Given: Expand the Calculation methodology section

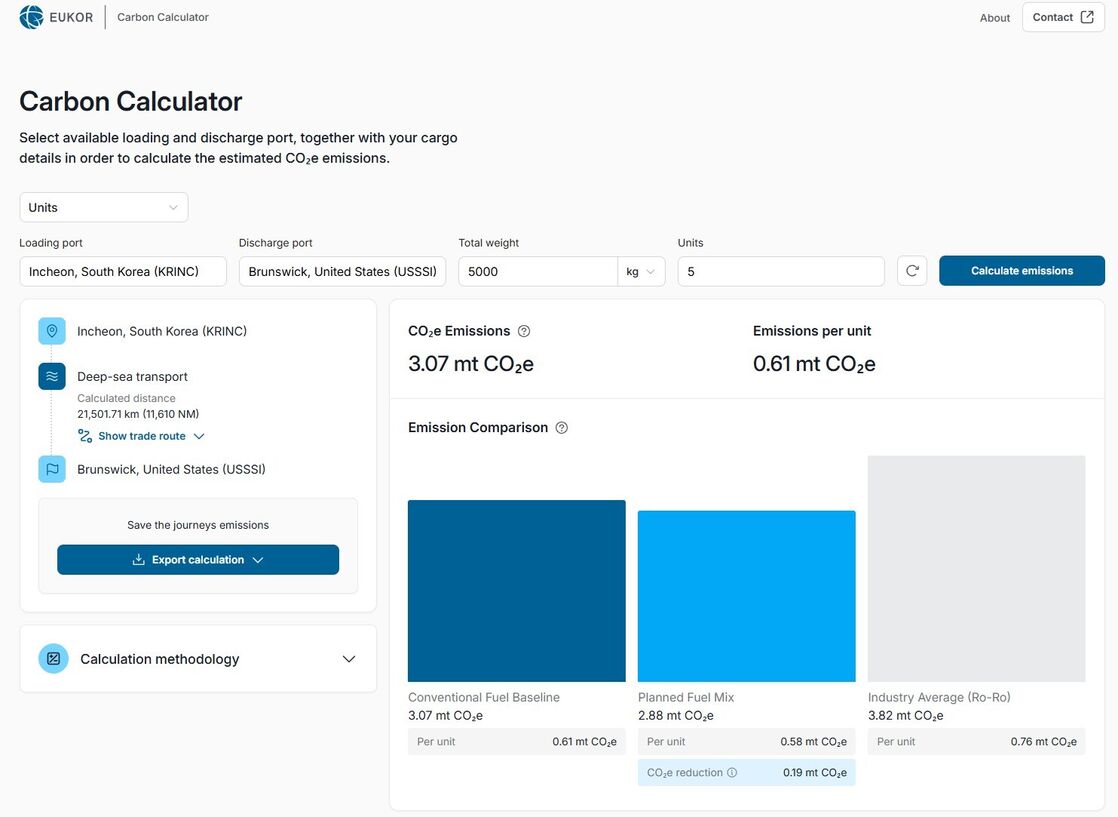Looking at the screenshot, I should (x=348, y=658).
